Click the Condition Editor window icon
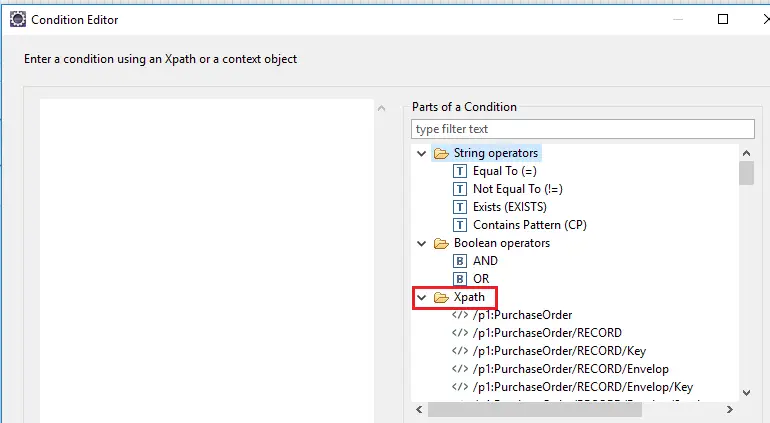This screenshot has width=770, height=423. click(x=18, y=20)
